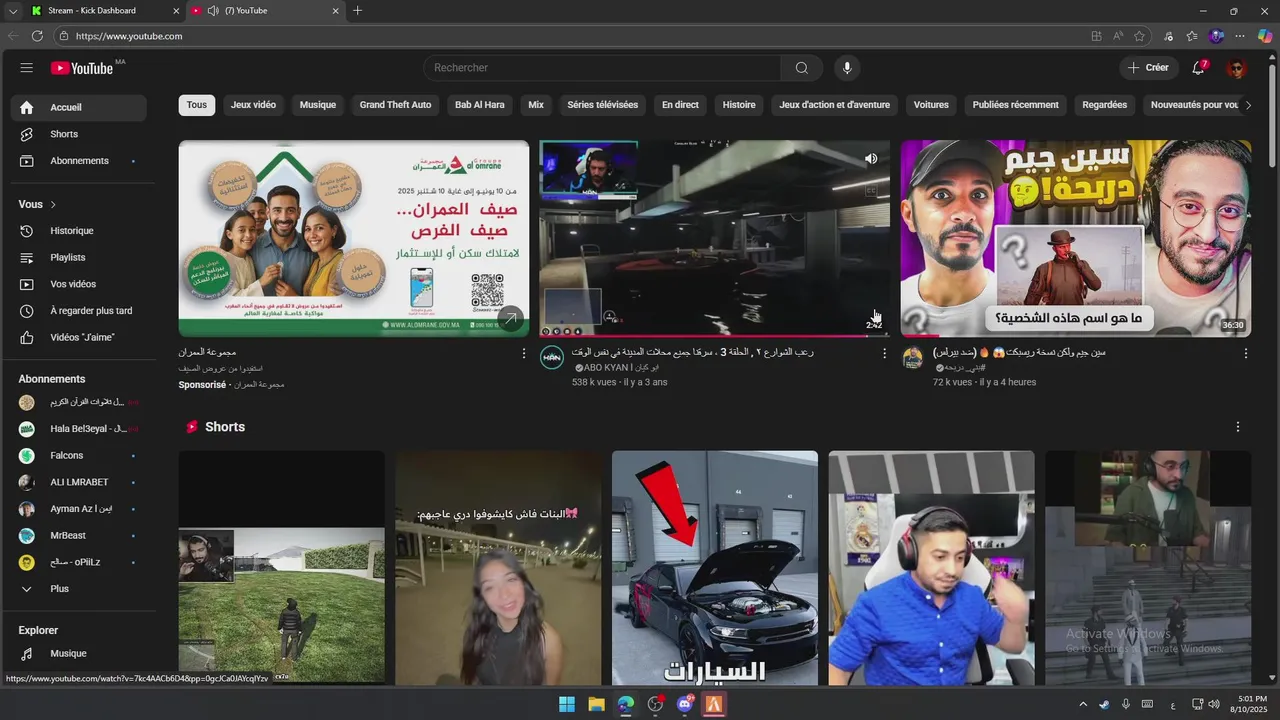The height and width of the screenshot is (720, 1280).
Task: Show next filter chips with arrow
Action: click(1247, 105)
